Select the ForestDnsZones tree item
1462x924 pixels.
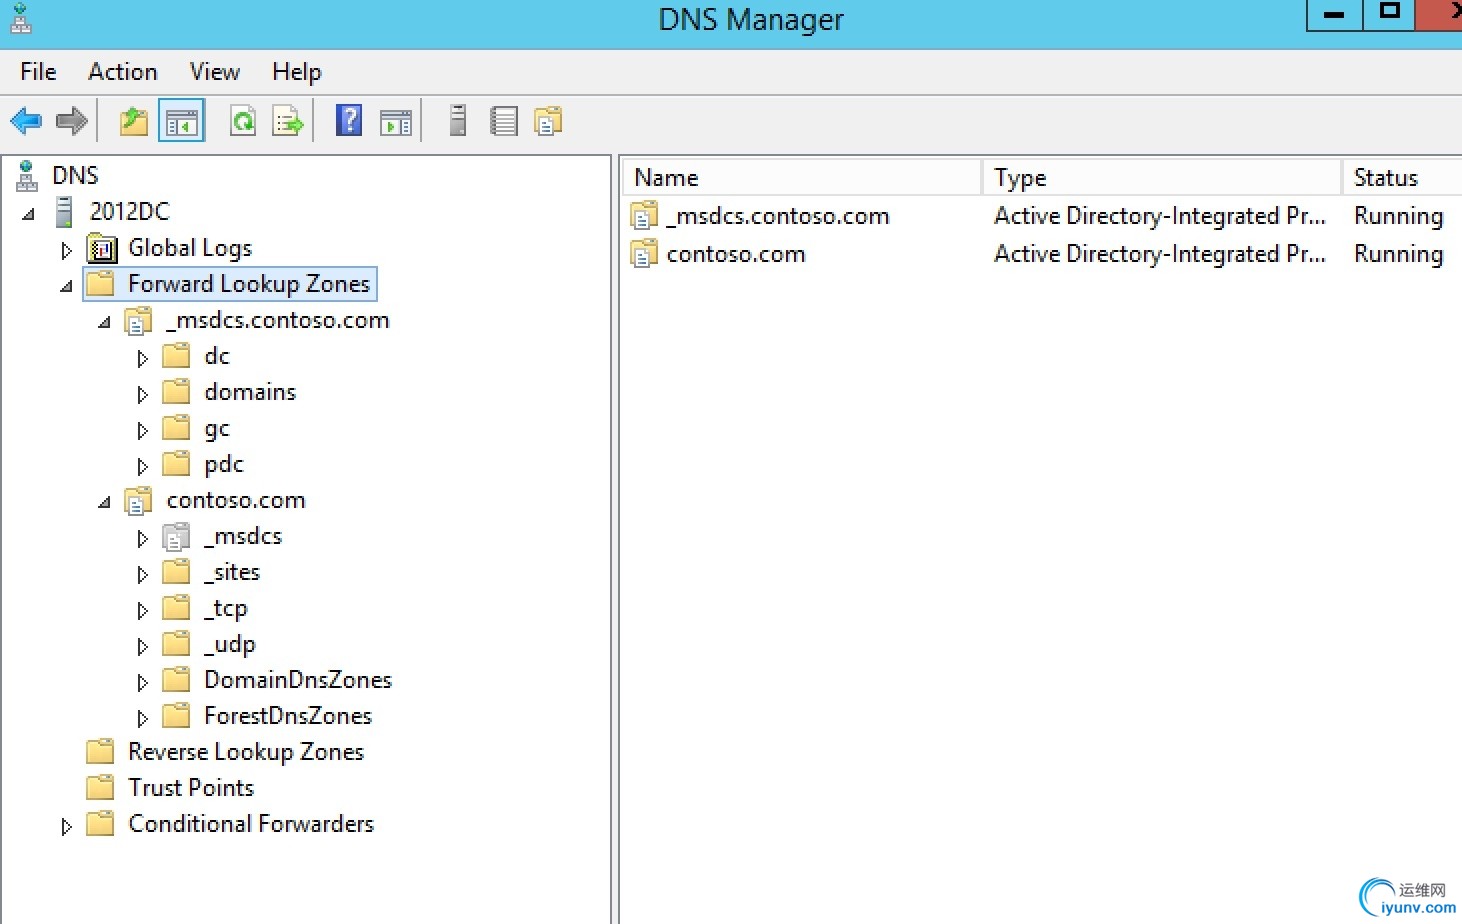click(x=288, y=716)
